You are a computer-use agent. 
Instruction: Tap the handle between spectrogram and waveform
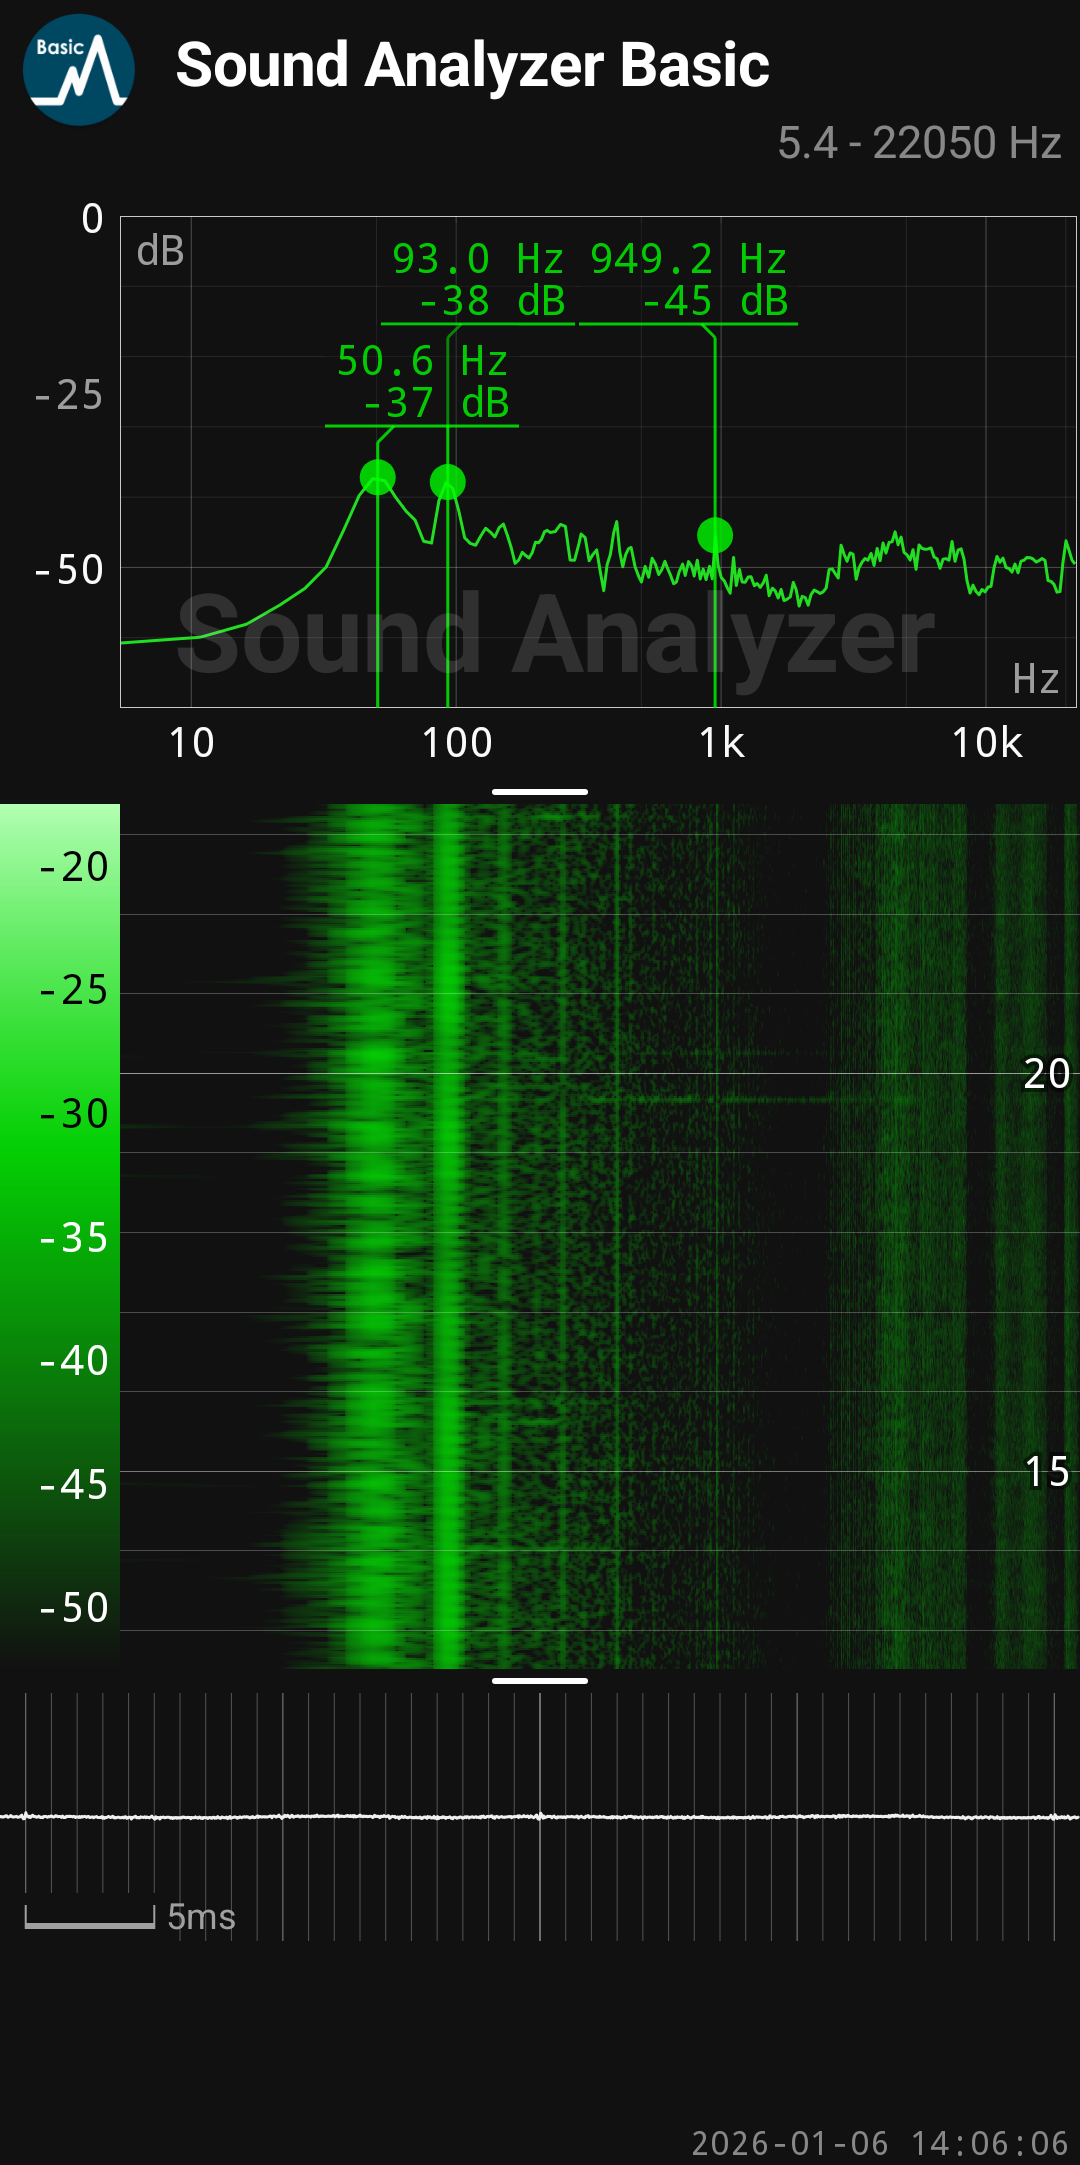(x=540, y=1680)
